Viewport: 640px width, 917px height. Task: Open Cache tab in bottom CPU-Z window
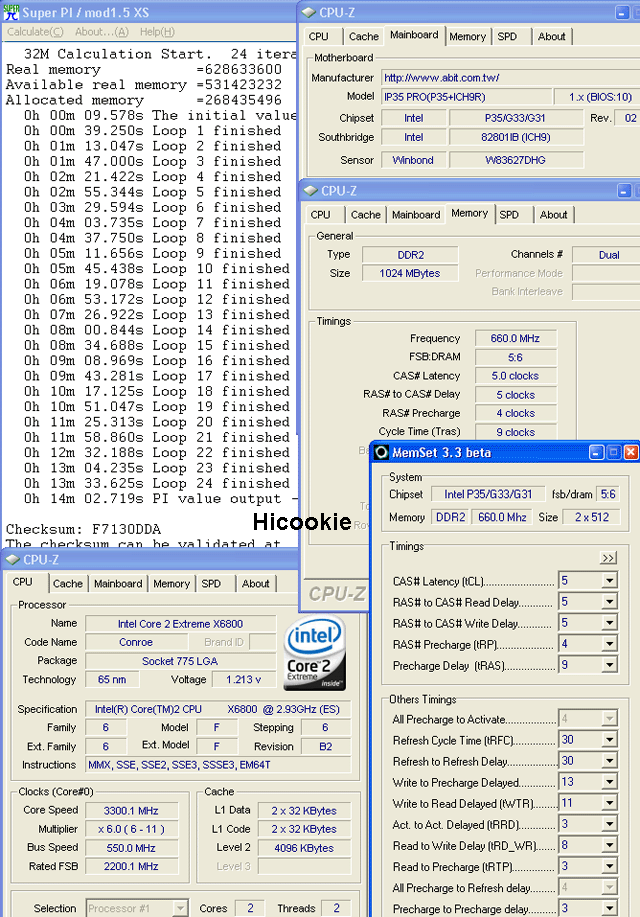(68, 584)
